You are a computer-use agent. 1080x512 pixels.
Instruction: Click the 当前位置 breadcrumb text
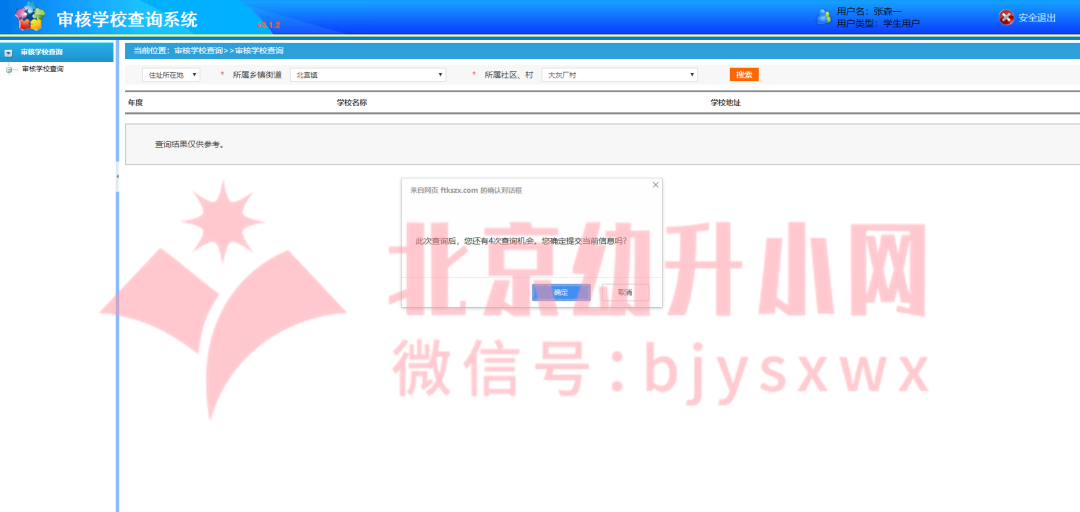coord(208,51)
